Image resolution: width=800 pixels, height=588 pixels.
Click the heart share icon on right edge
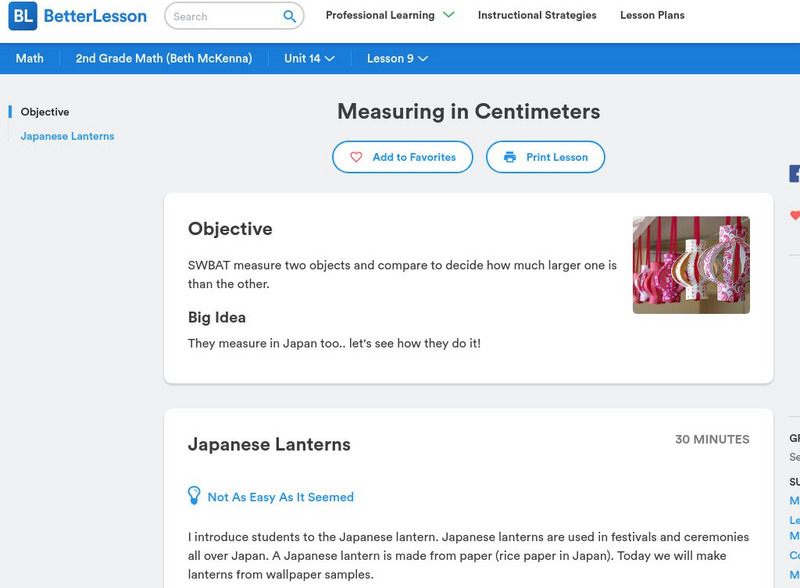[793, 214]
